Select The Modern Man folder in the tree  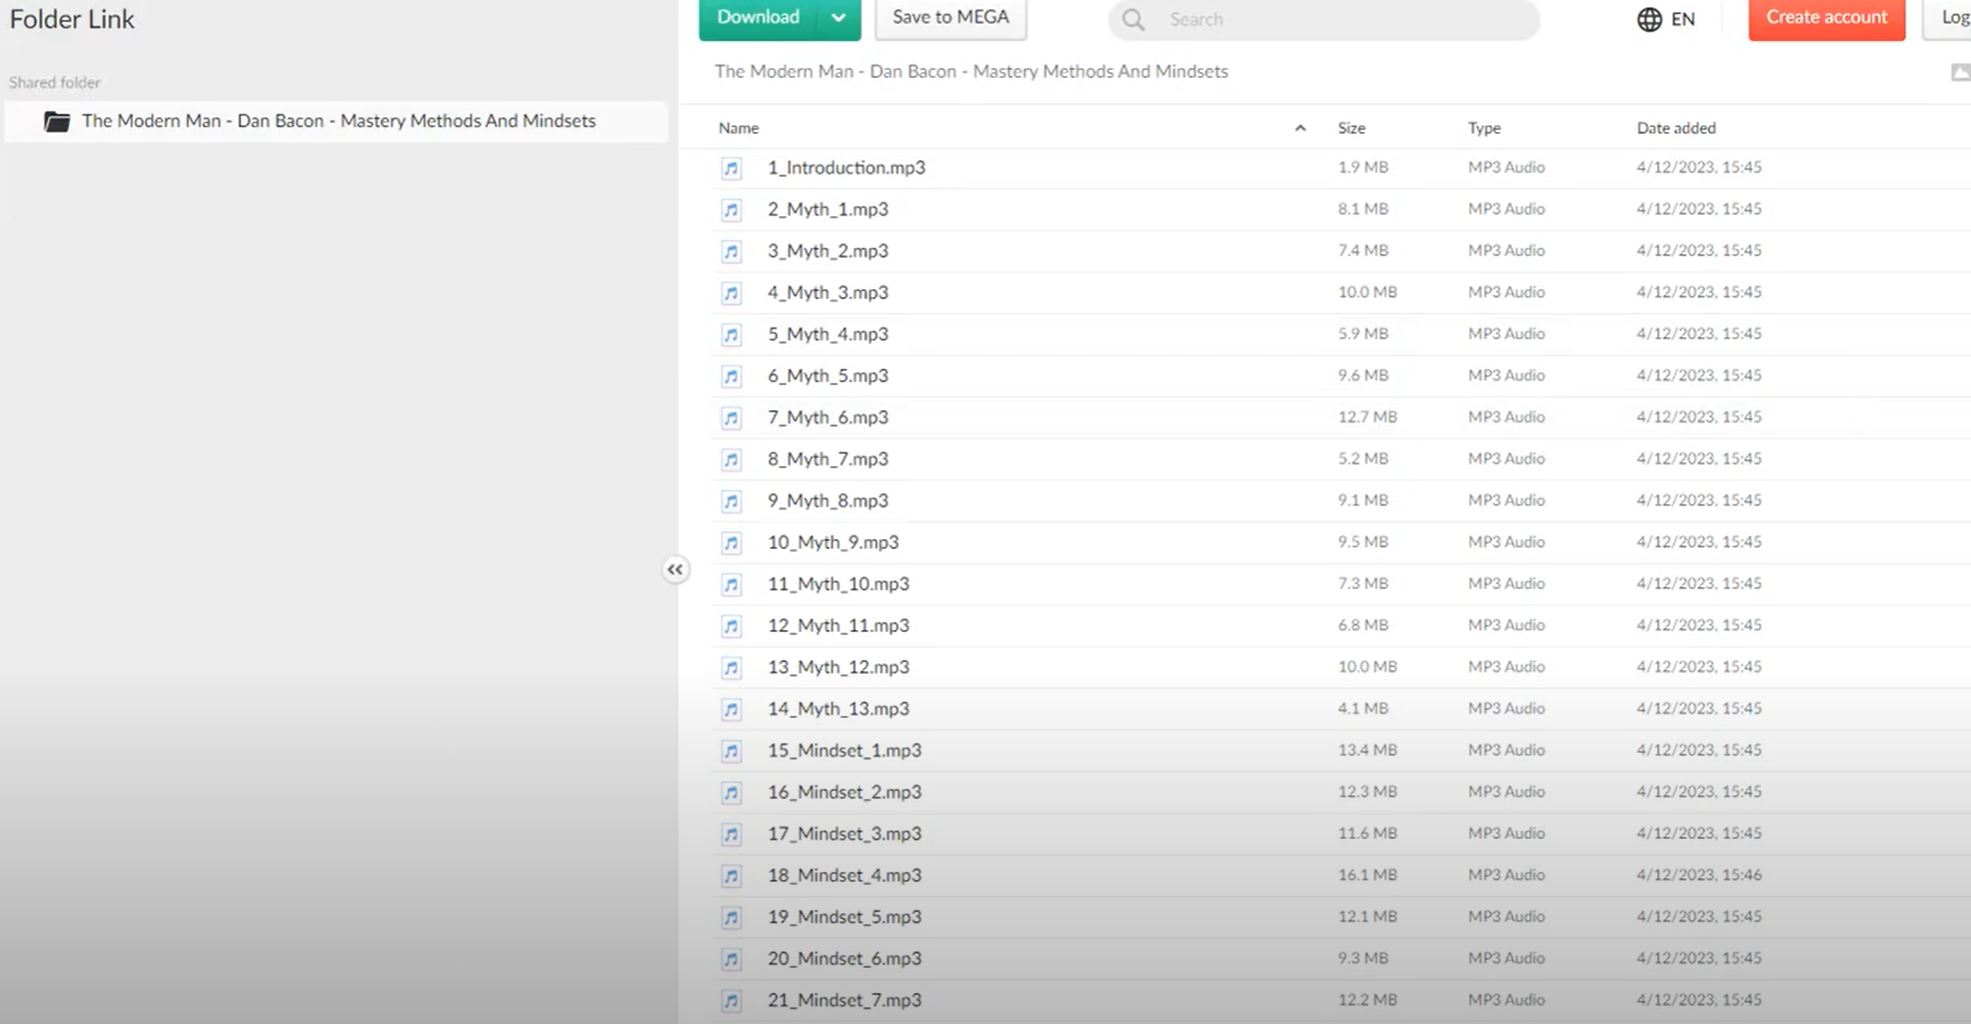(336, 121)
